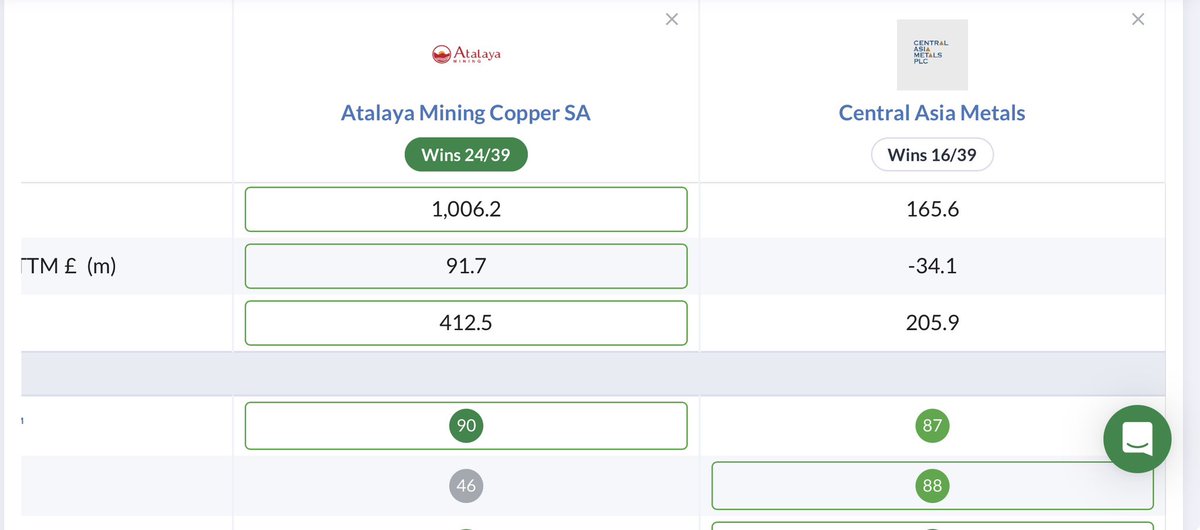1200x530 pixels.
Task: Click the -34.1 value cell
Action: [x=932, y=266]
